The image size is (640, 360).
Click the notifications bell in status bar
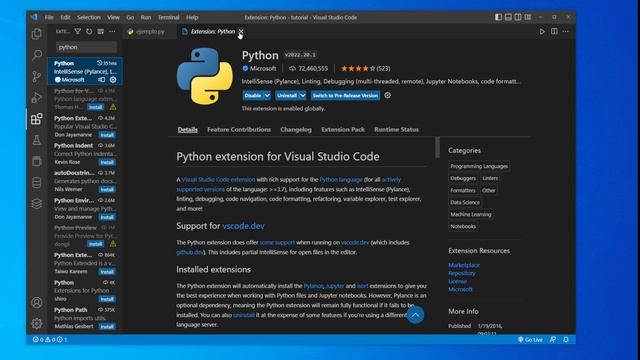(566, 340)
